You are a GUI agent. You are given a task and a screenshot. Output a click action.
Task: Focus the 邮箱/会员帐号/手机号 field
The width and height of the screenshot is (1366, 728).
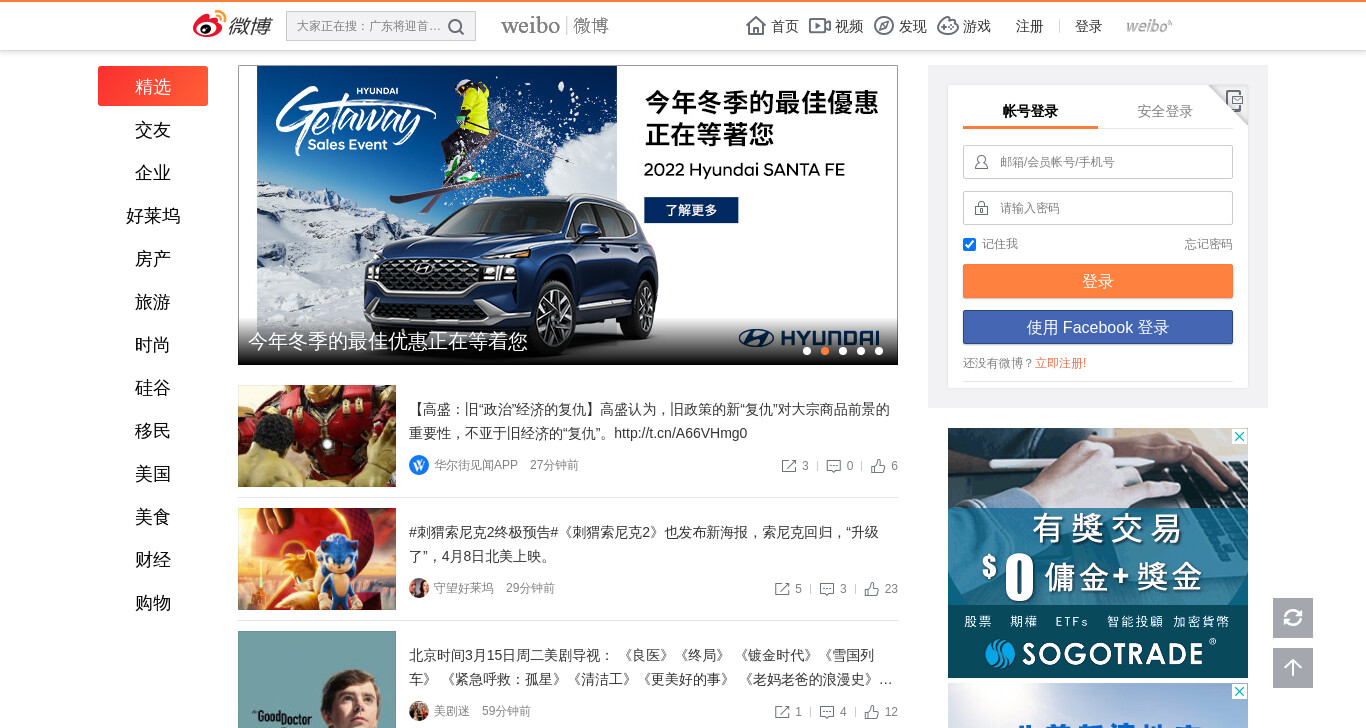click(x=1098, y=162)
